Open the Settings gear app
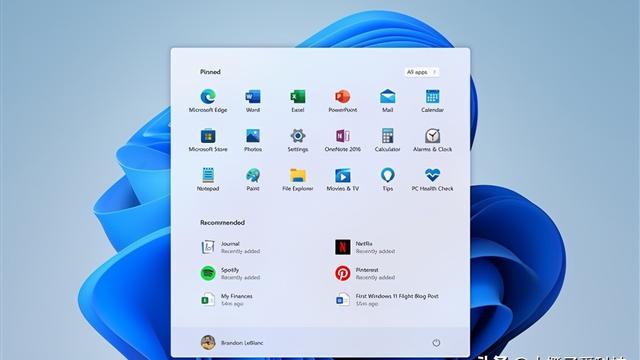 coord(298,140)
